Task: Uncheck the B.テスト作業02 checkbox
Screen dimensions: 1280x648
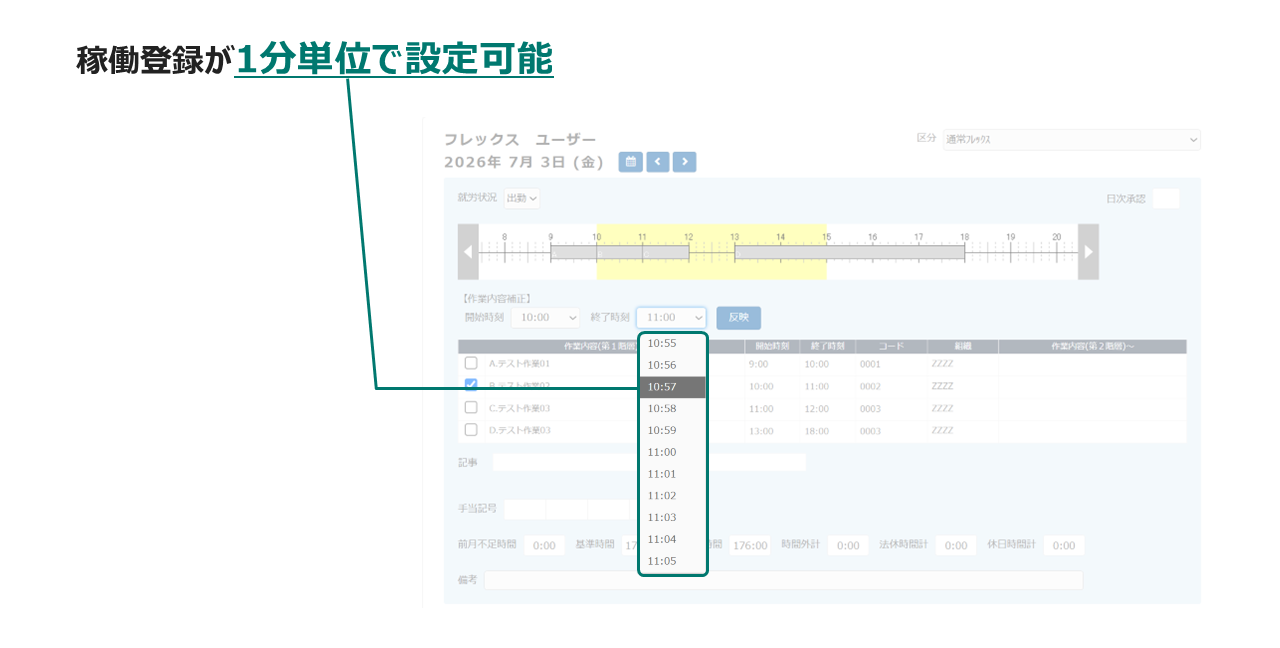Action: [x=471, y=385]
